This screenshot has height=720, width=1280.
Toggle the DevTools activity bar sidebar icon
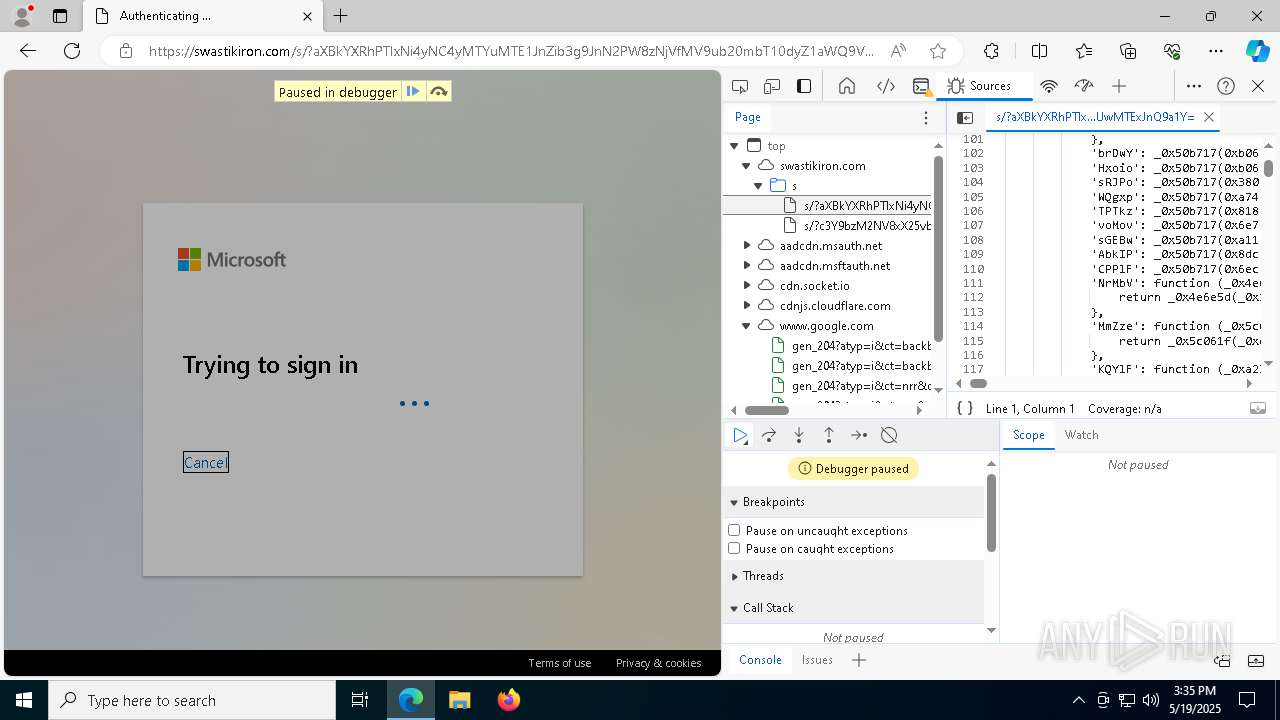pyautogui.click(x=804, y=86)
